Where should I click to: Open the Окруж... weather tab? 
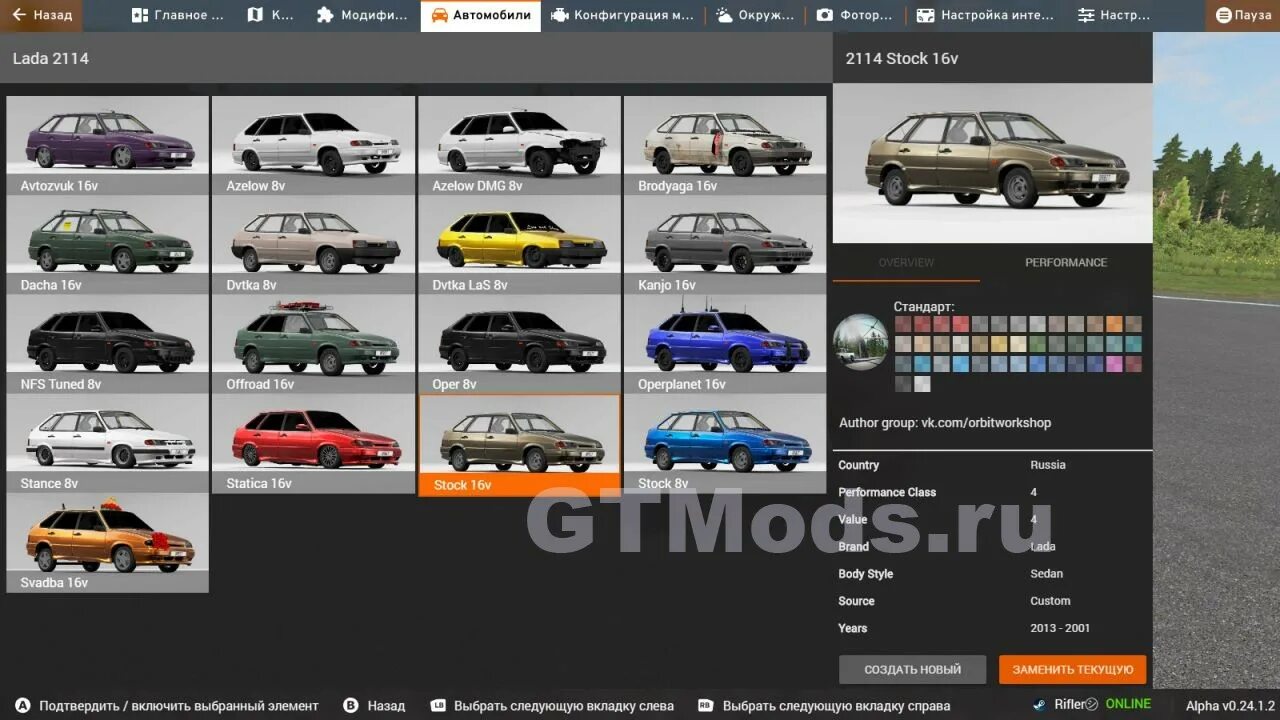(x=754, y=15)
